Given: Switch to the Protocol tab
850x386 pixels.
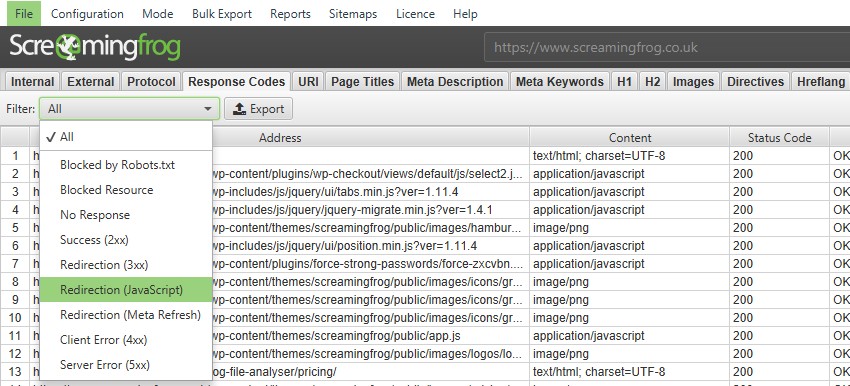Looking at the screenshot, I should [151, 82].
